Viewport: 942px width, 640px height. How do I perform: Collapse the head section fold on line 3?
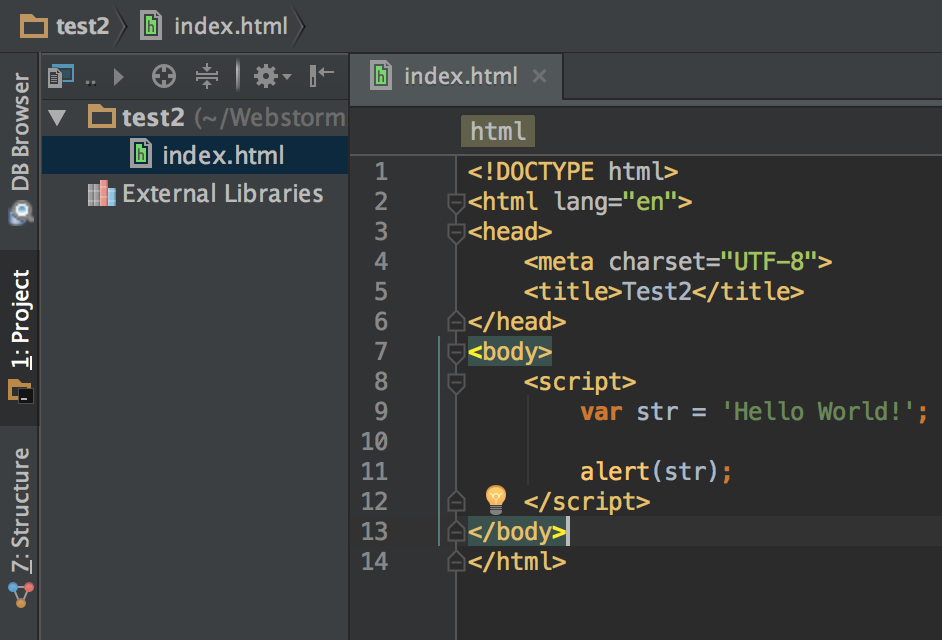[x=455, y=231]
